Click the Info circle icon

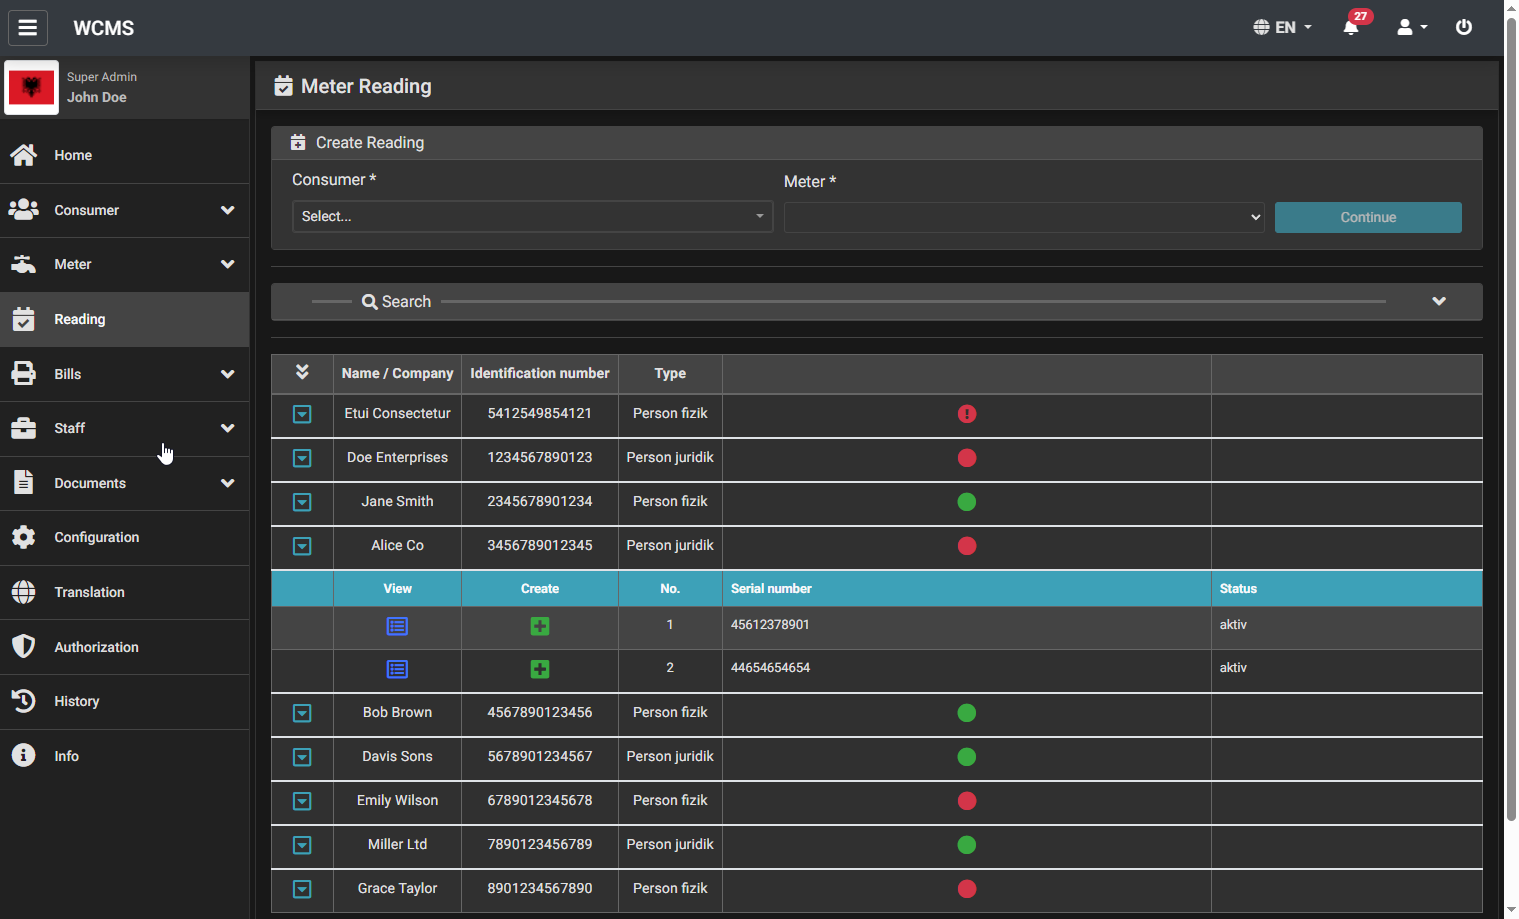point(24,756)
